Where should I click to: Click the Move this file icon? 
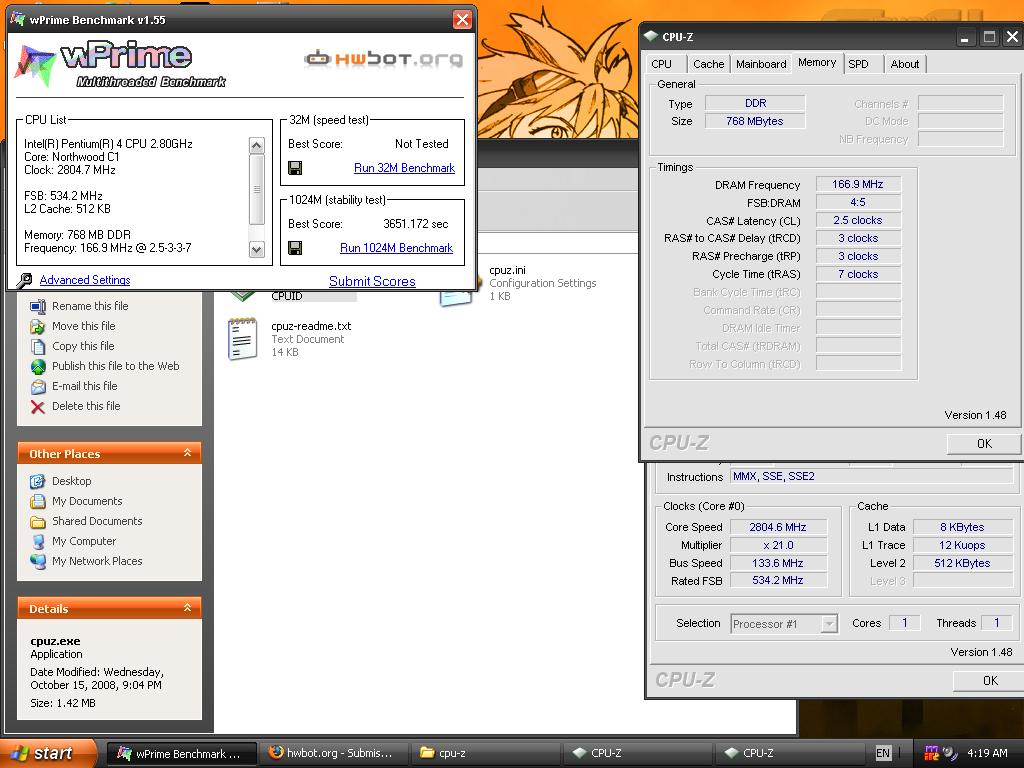(38, 327)
